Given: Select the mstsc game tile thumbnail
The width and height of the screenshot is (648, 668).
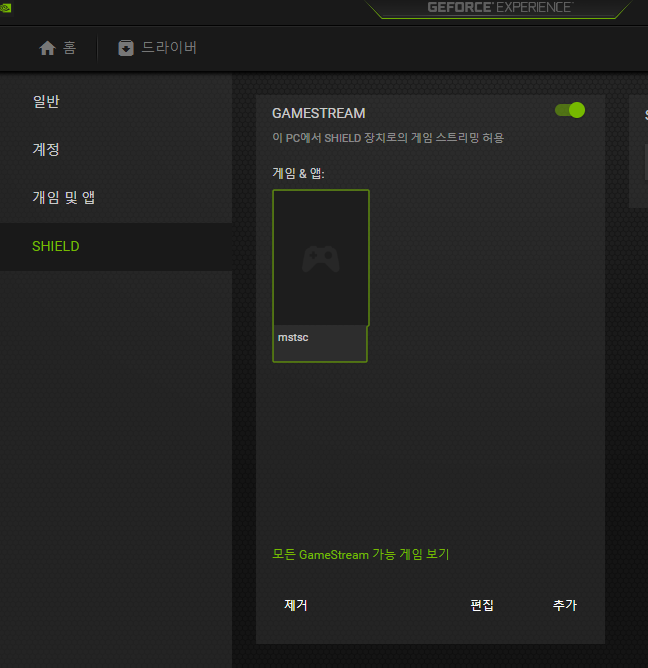Looking at the screenshot, I should click(321, 258).
